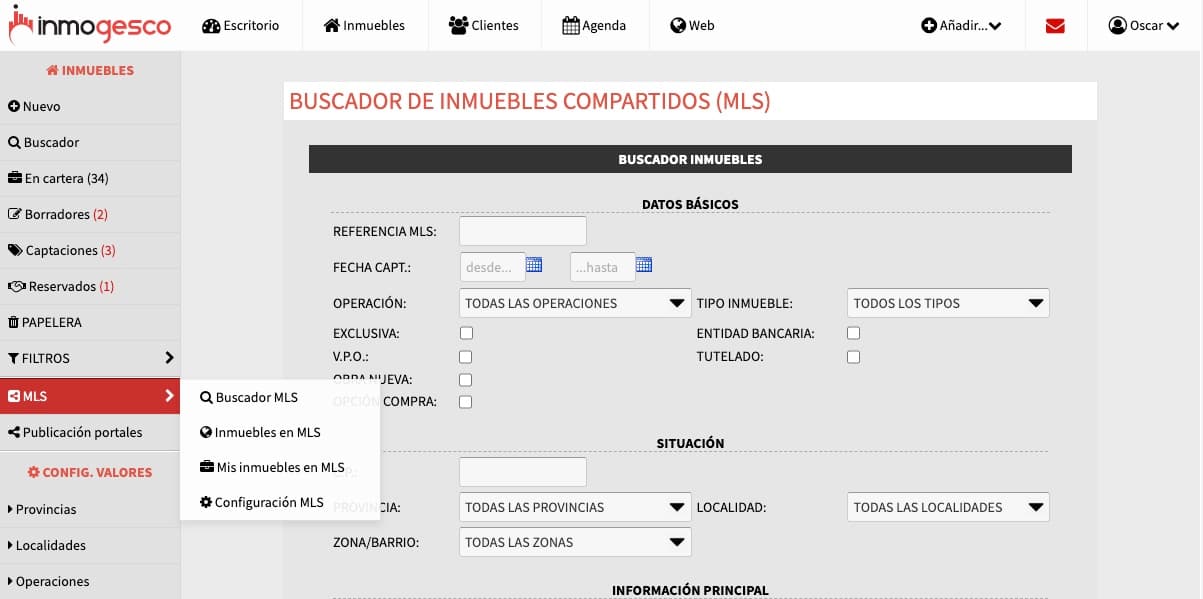Open the TODAS LAS PROVINCIAS dropdown
This screenshot has width=1203, height=599.
pyautogui.click(x=574, y=507)
